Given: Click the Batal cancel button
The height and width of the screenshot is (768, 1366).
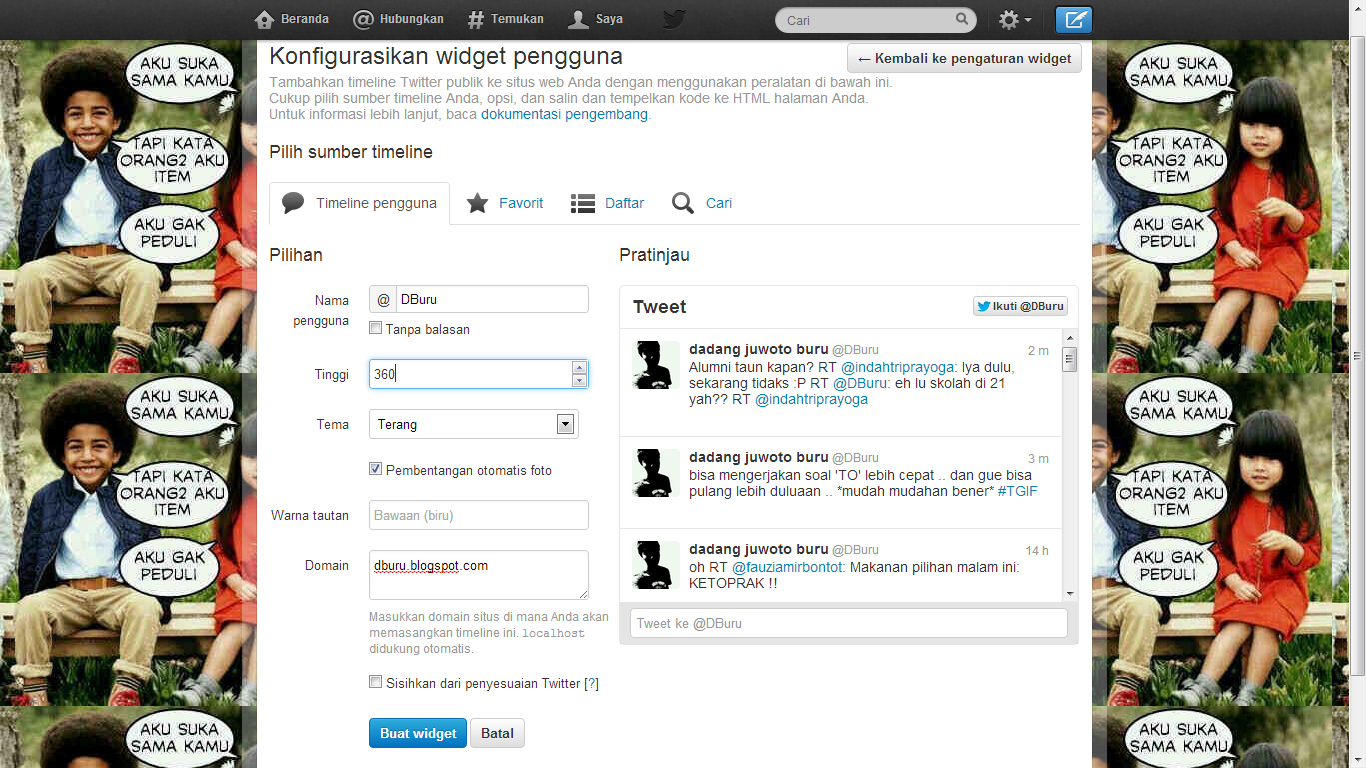Looking at the screenshot, I should coord(497,733).
